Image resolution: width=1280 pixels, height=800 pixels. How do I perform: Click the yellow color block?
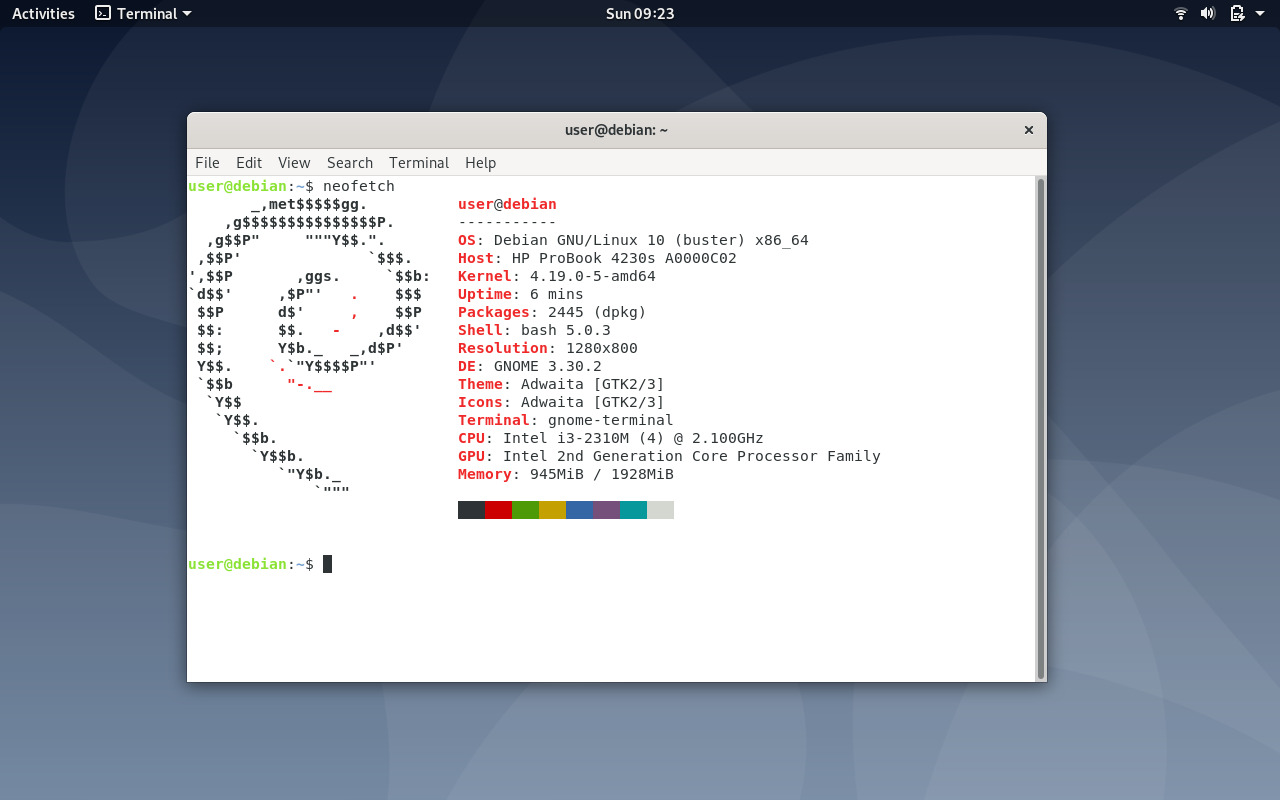(x=552, y=510)
